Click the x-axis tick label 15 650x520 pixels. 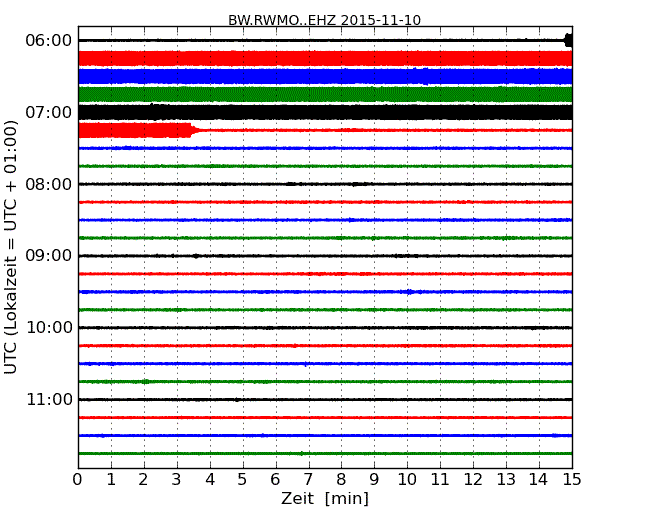point(572,479)
